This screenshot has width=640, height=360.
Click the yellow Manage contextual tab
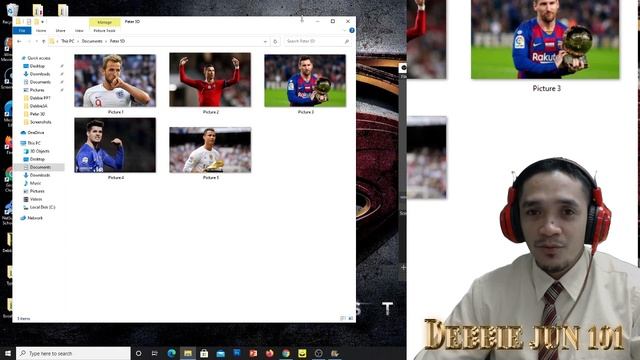(x=104, y=22)
